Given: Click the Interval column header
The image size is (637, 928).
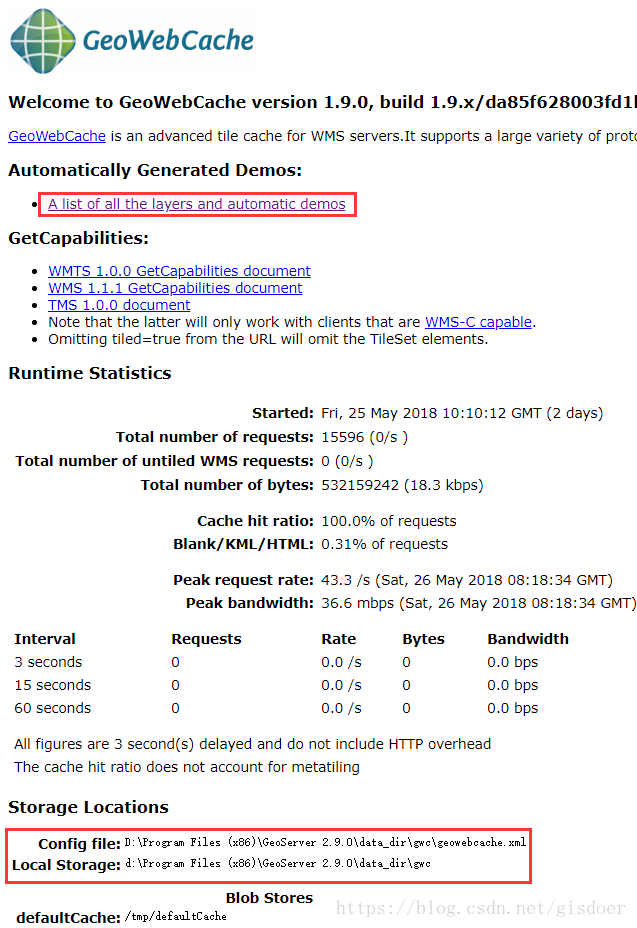Looking at the screenshot, I should [45, 639].
